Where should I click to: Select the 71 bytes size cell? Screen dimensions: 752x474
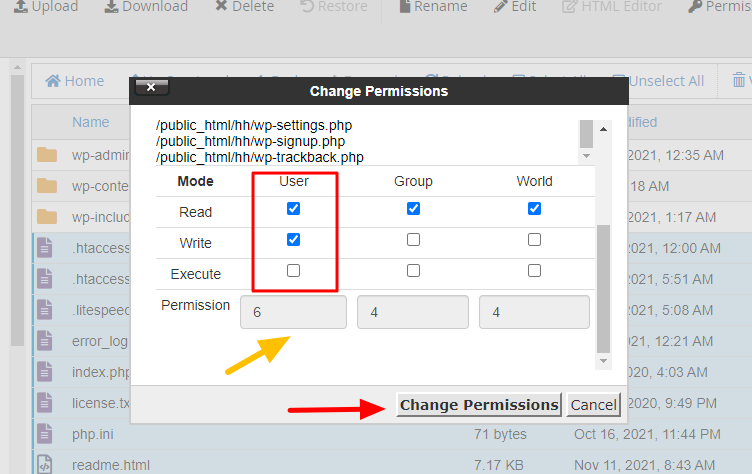point(500,434)
